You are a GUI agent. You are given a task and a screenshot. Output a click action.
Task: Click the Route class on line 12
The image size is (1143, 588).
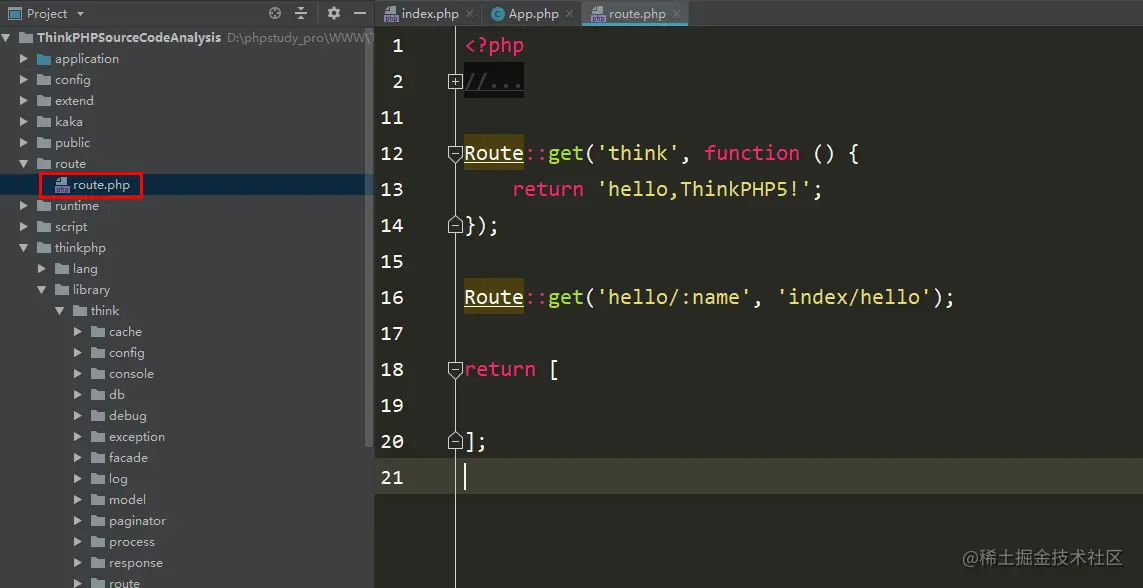coord(494,153)
